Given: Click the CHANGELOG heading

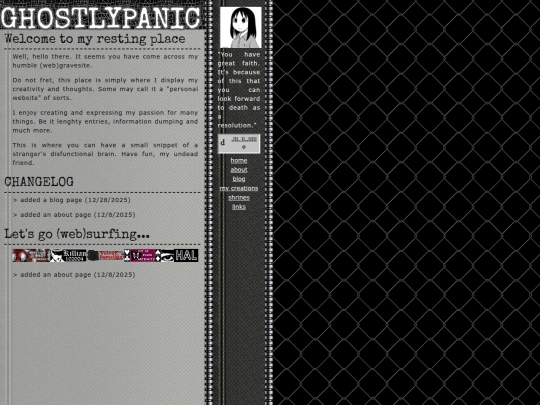Looking at the screenshot, I should (x=39, y=182).
